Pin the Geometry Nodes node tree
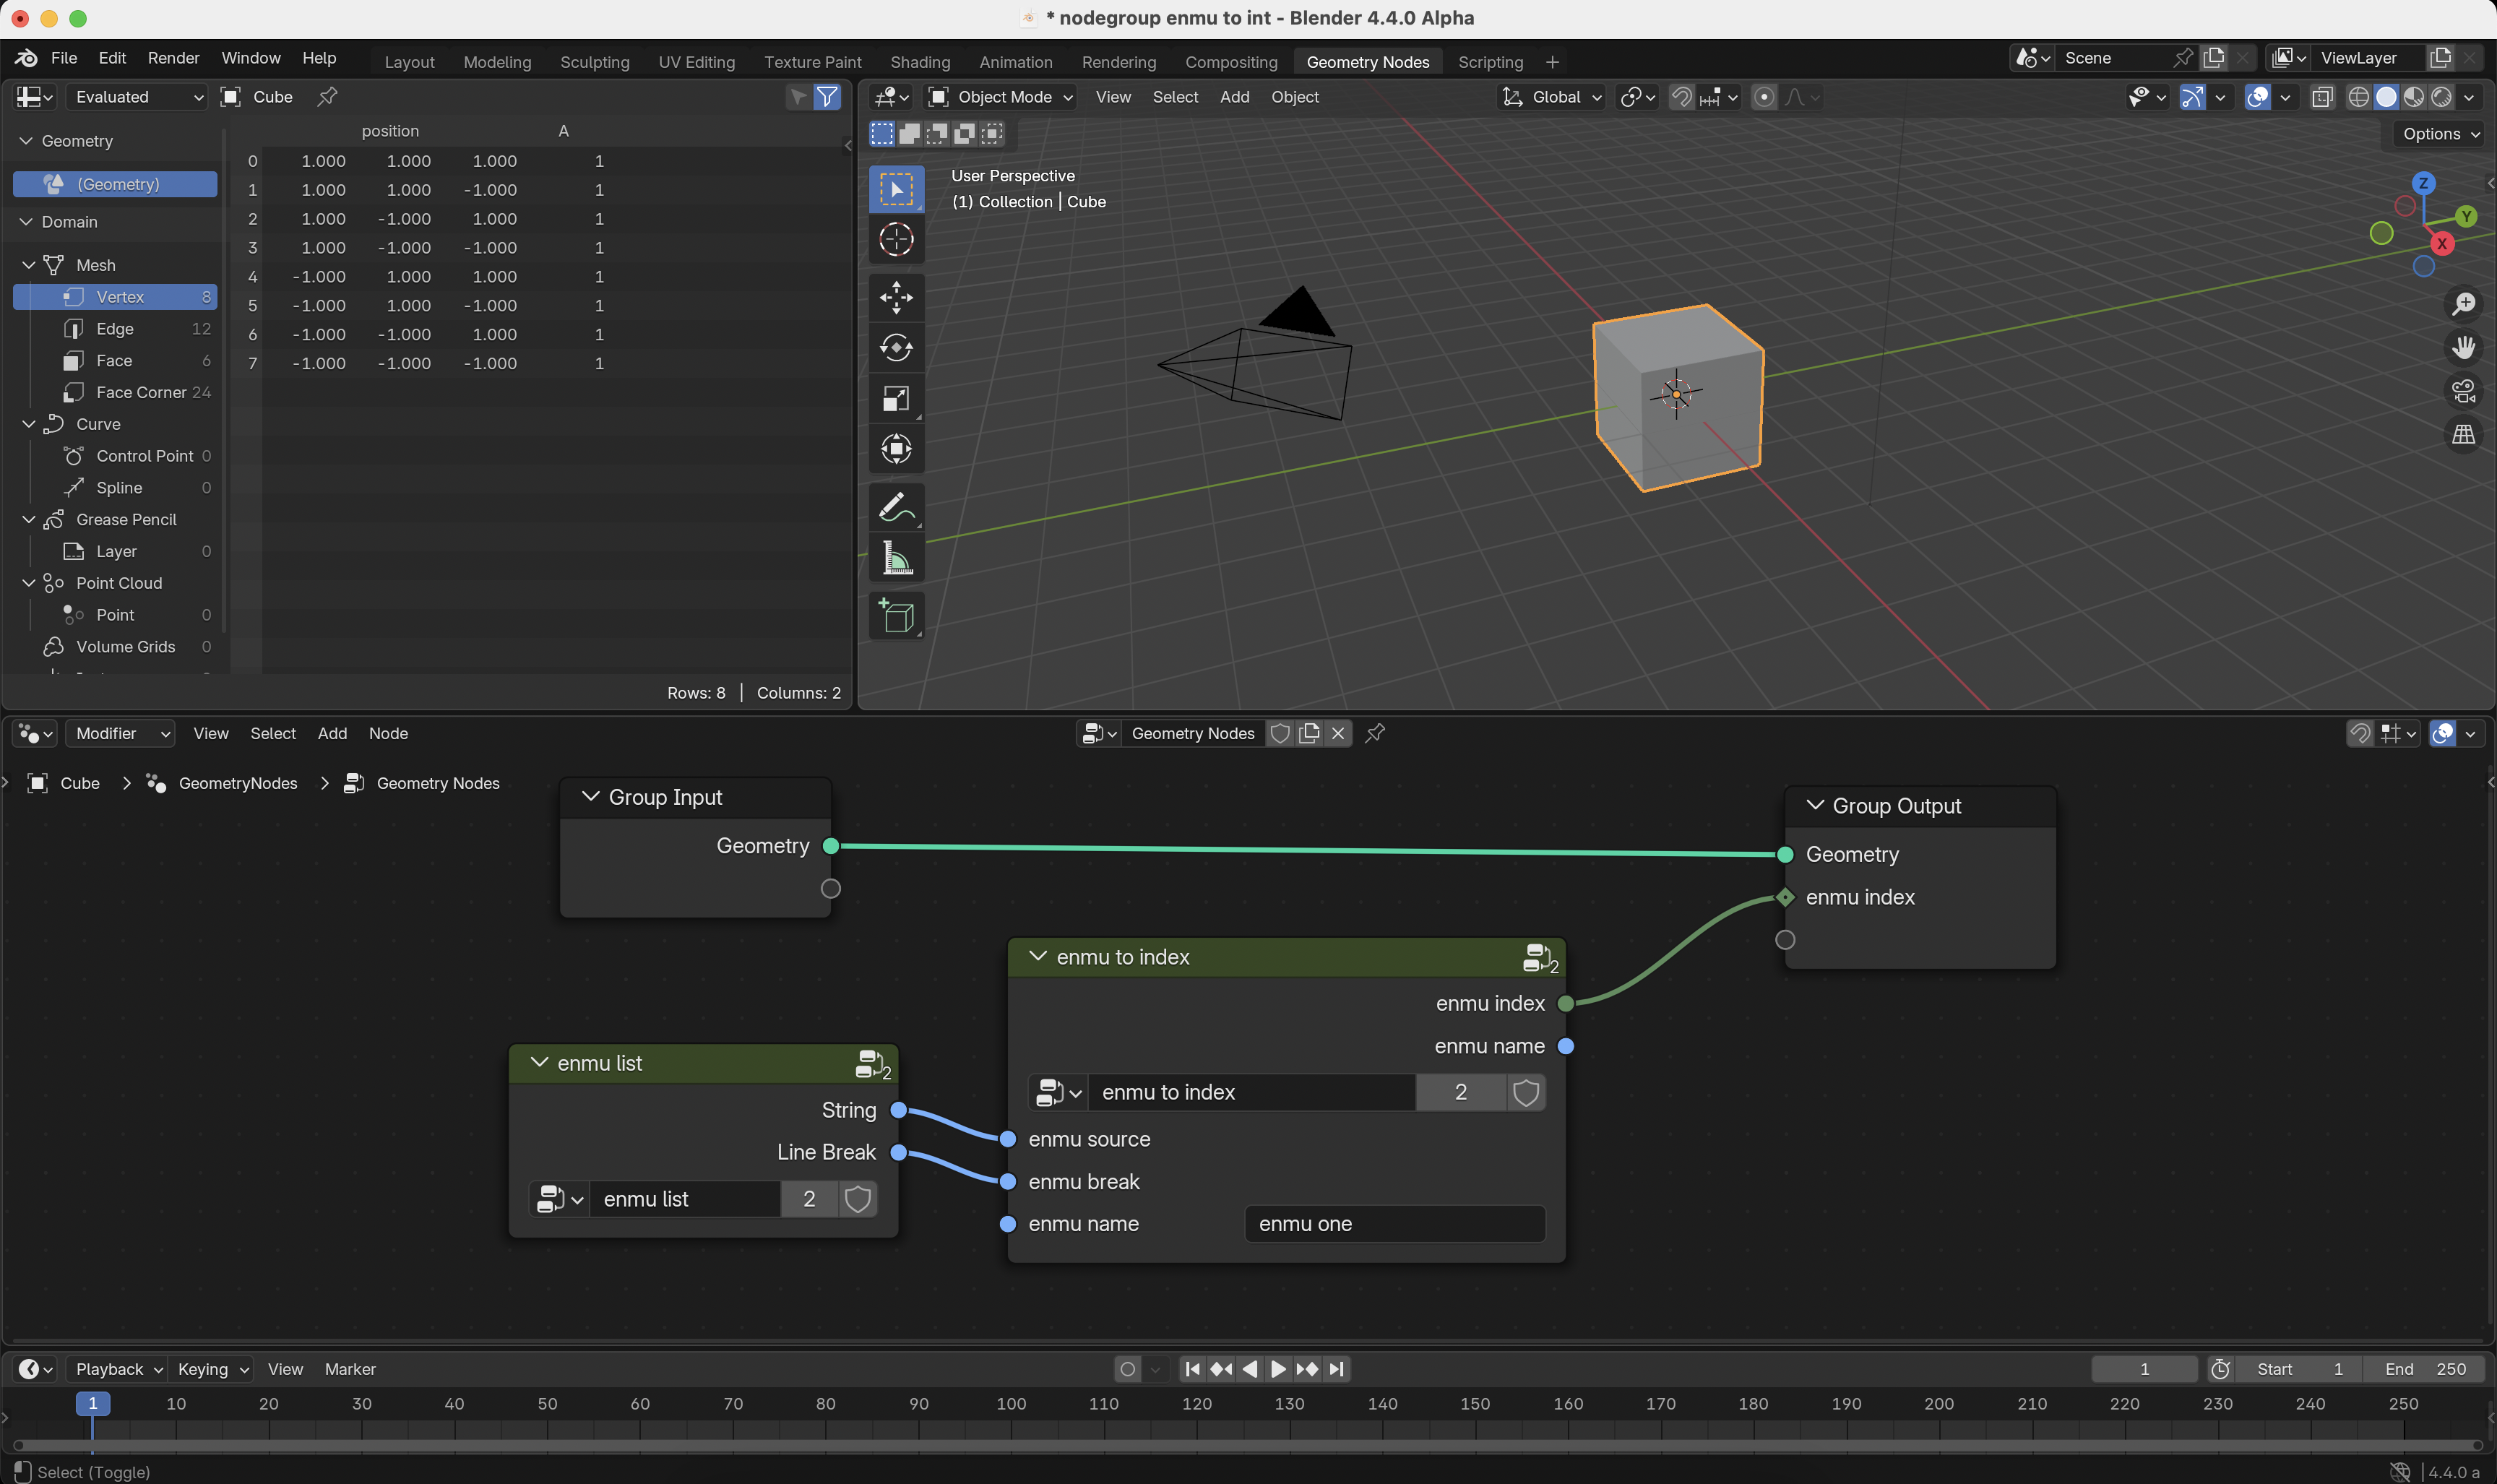Viewport: 2497px width, 1484px height. [1375, 733]
